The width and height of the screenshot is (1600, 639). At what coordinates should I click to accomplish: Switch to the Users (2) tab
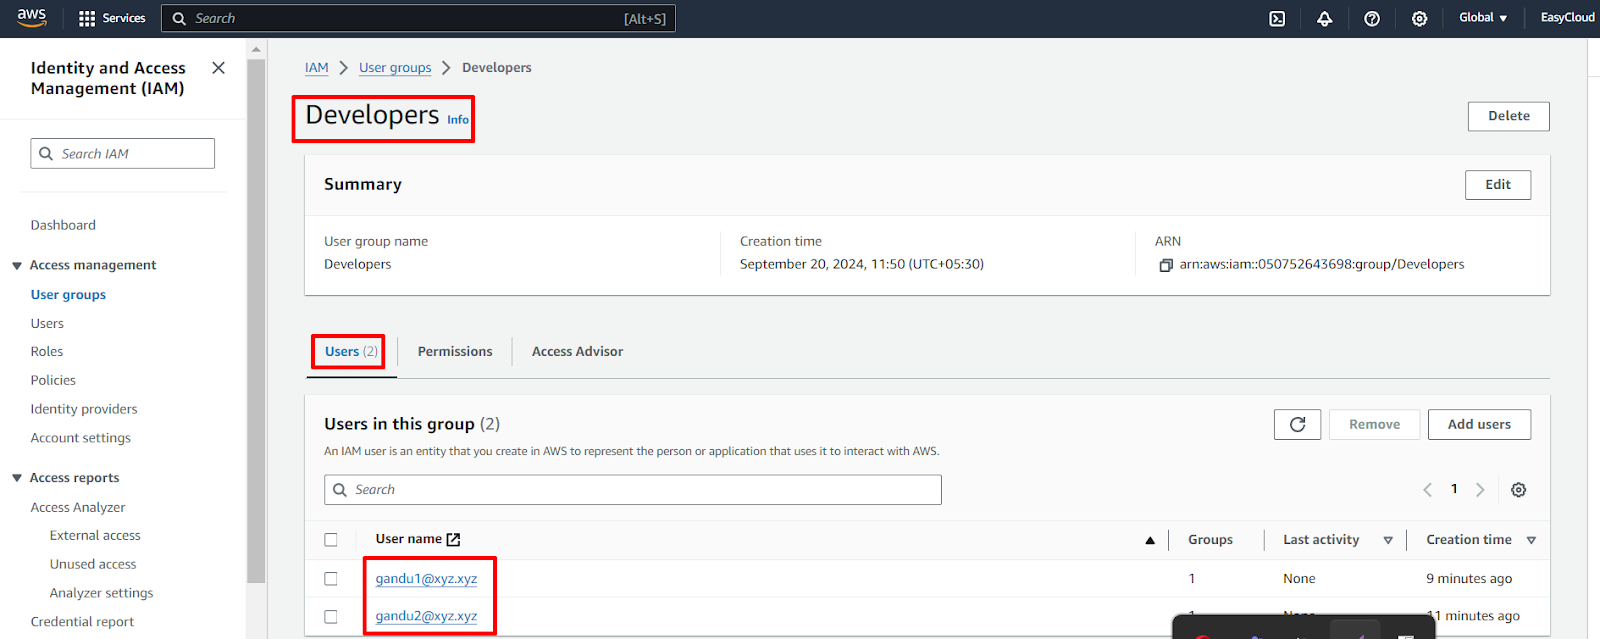pyautogui.click(x=351, y=351)
